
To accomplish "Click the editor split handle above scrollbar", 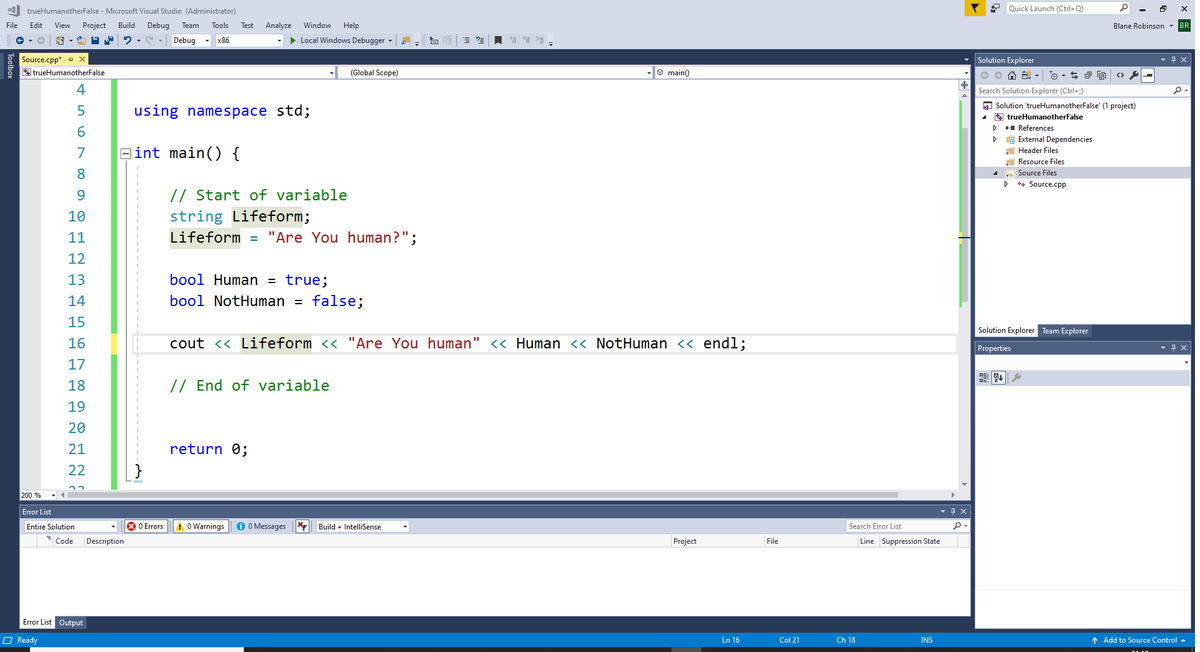I will click(964, 85).
